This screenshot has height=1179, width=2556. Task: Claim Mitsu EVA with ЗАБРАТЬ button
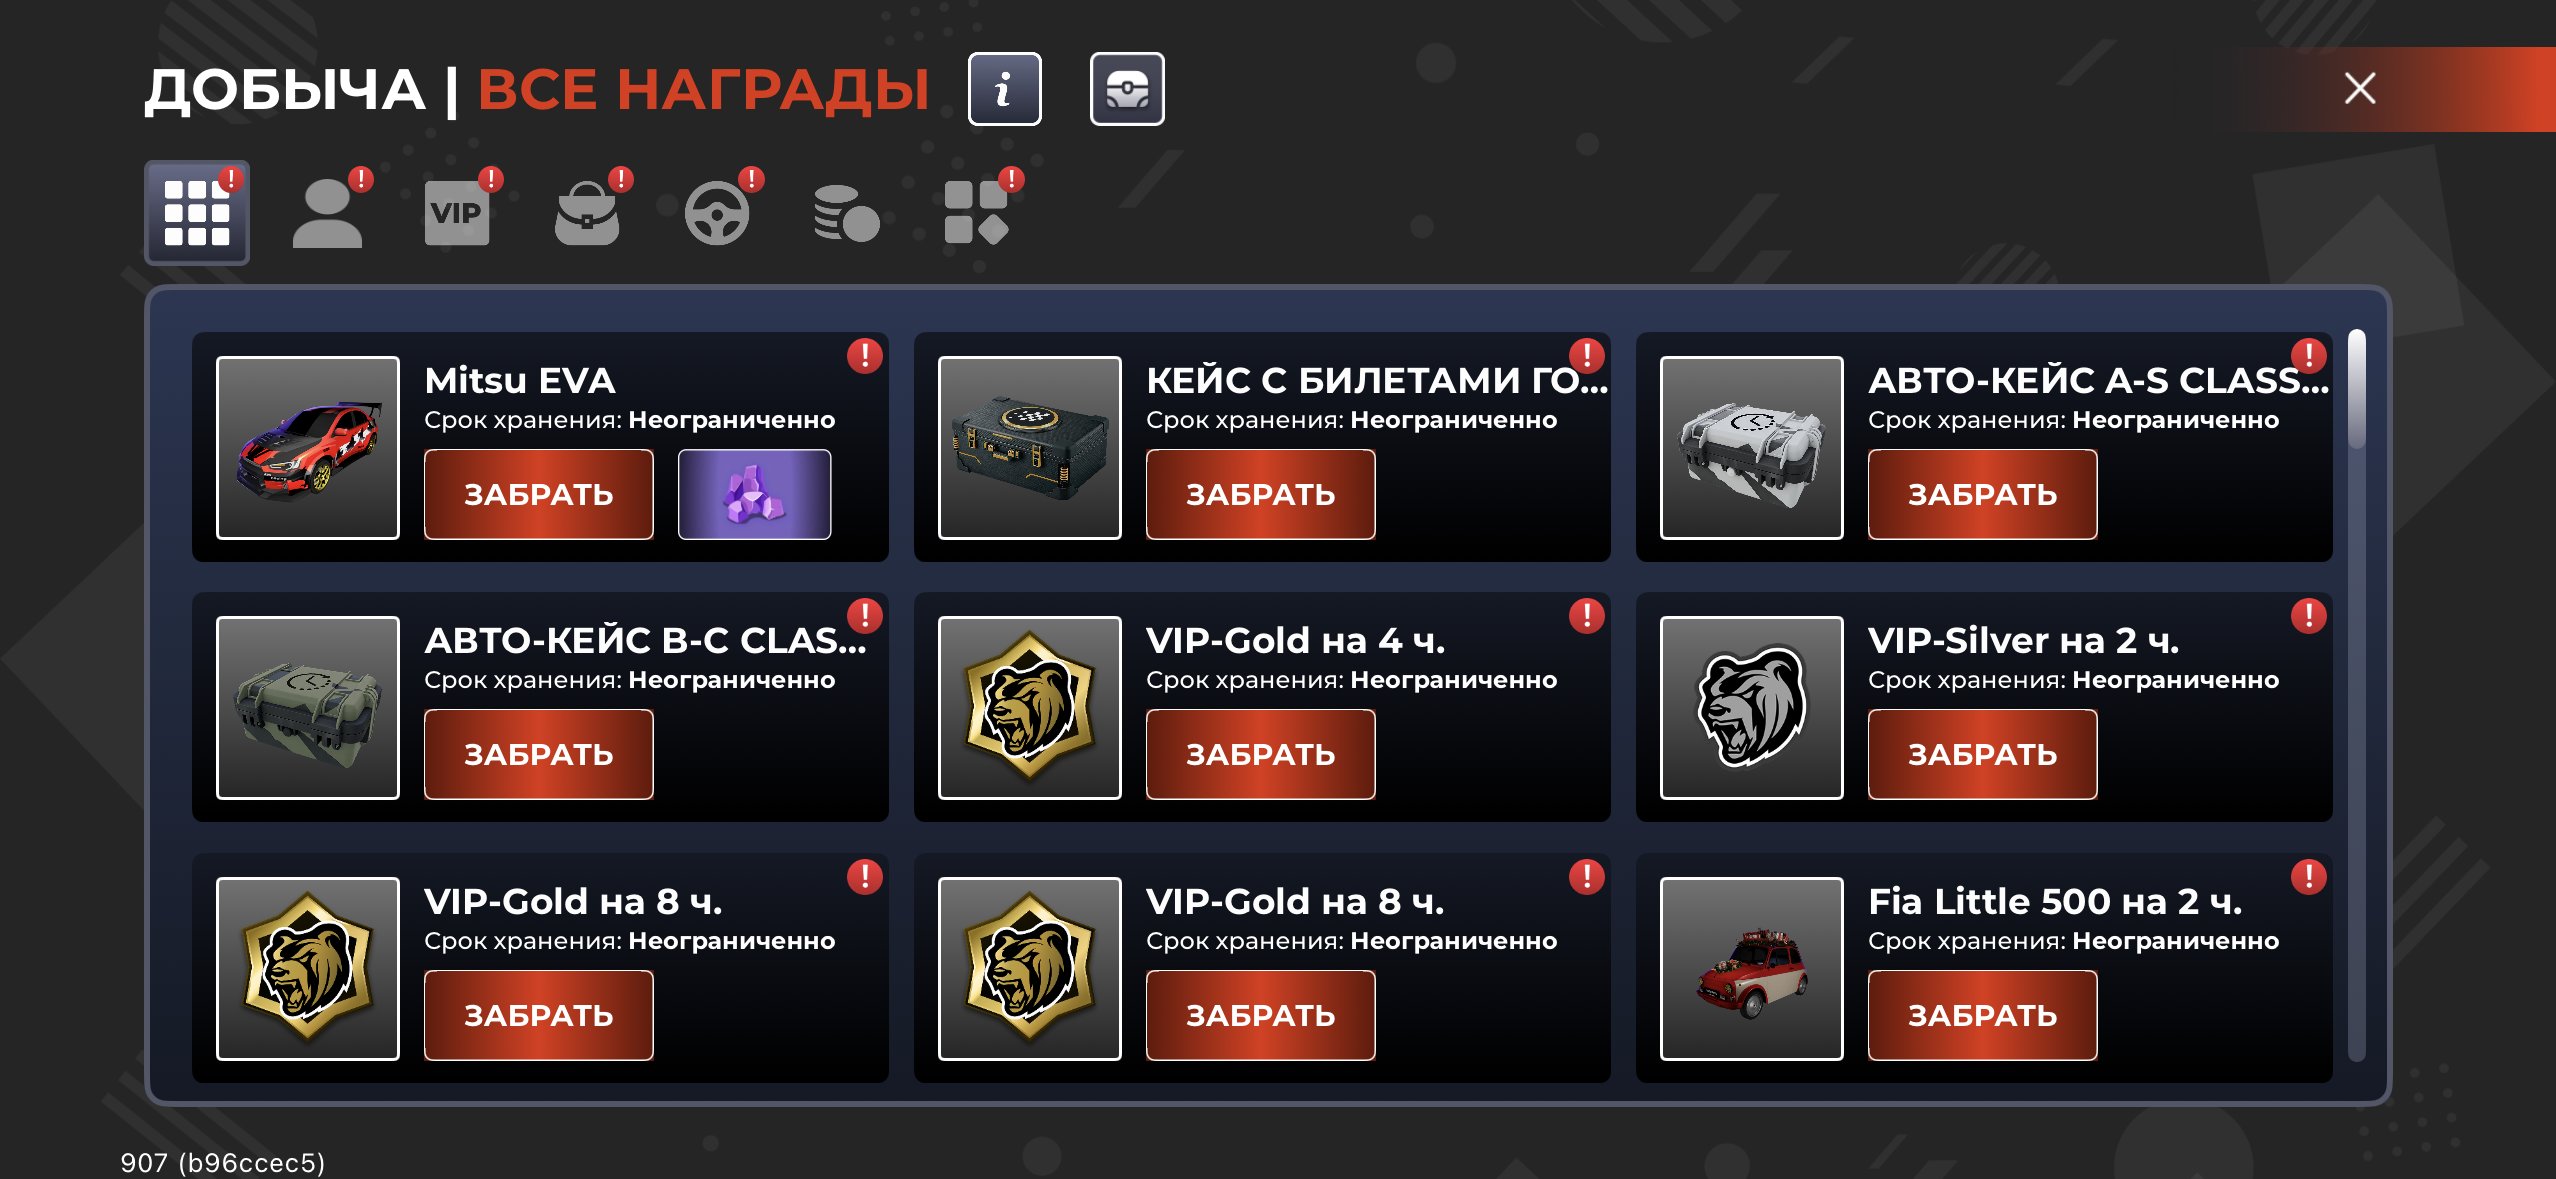pyautogui.click(x=539, y=494)
